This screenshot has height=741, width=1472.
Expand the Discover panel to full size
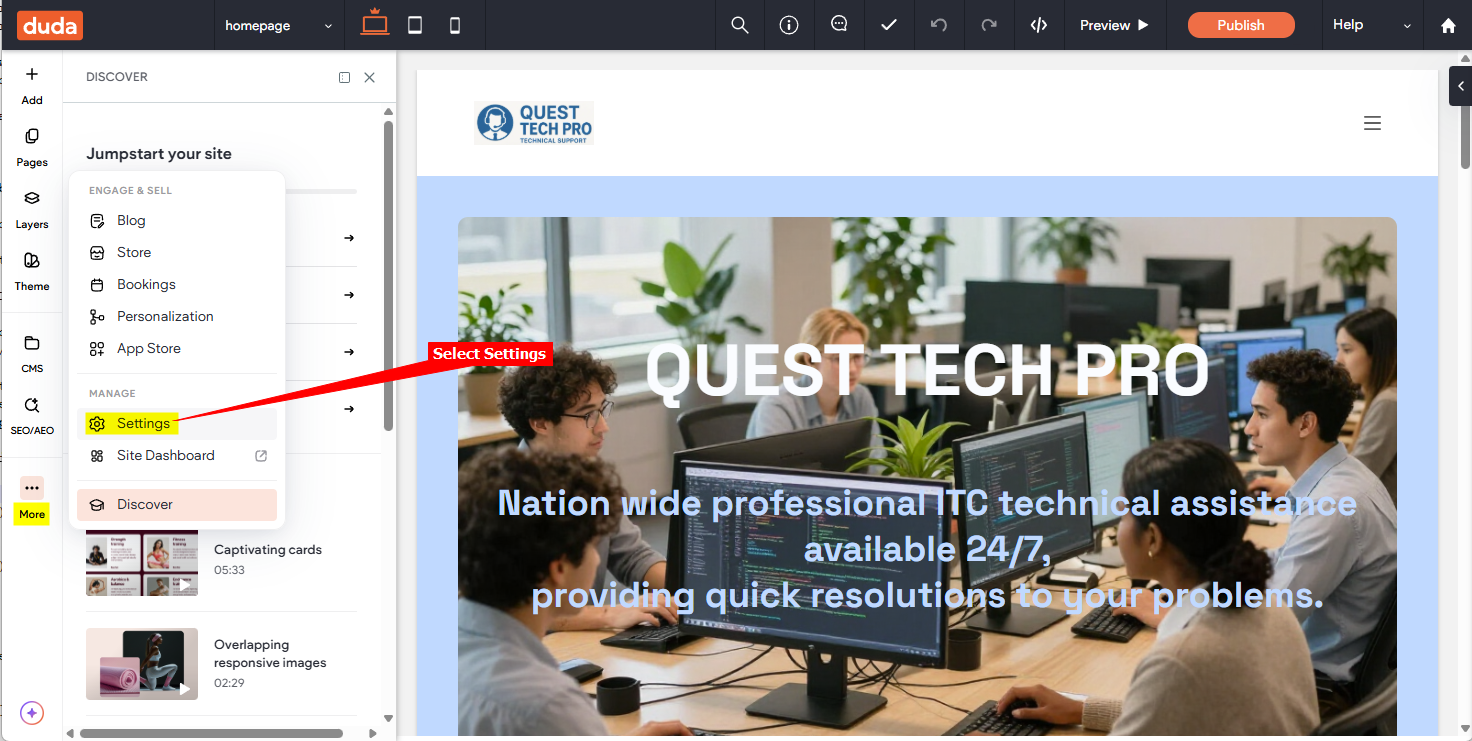[344, 77]
